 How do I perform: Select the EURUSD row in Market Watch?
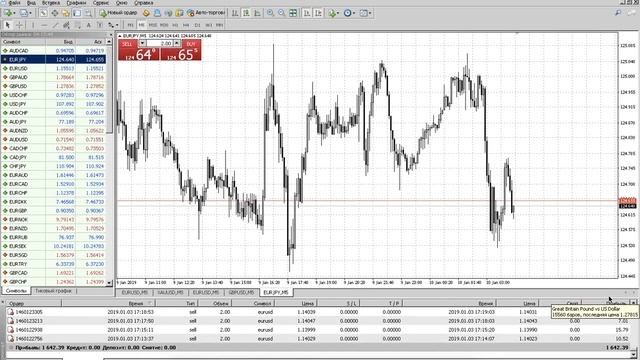tap(53, 69)
